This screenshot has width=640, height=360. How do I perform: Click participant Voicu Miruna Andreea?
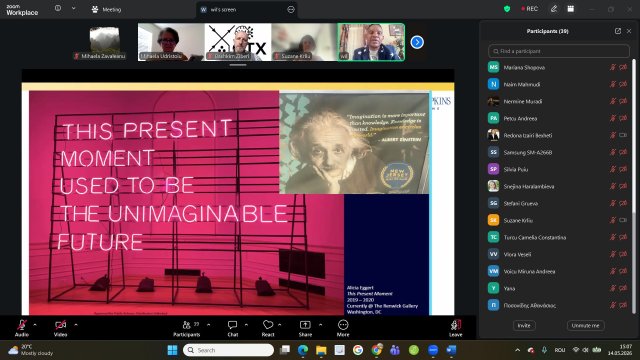558,271
